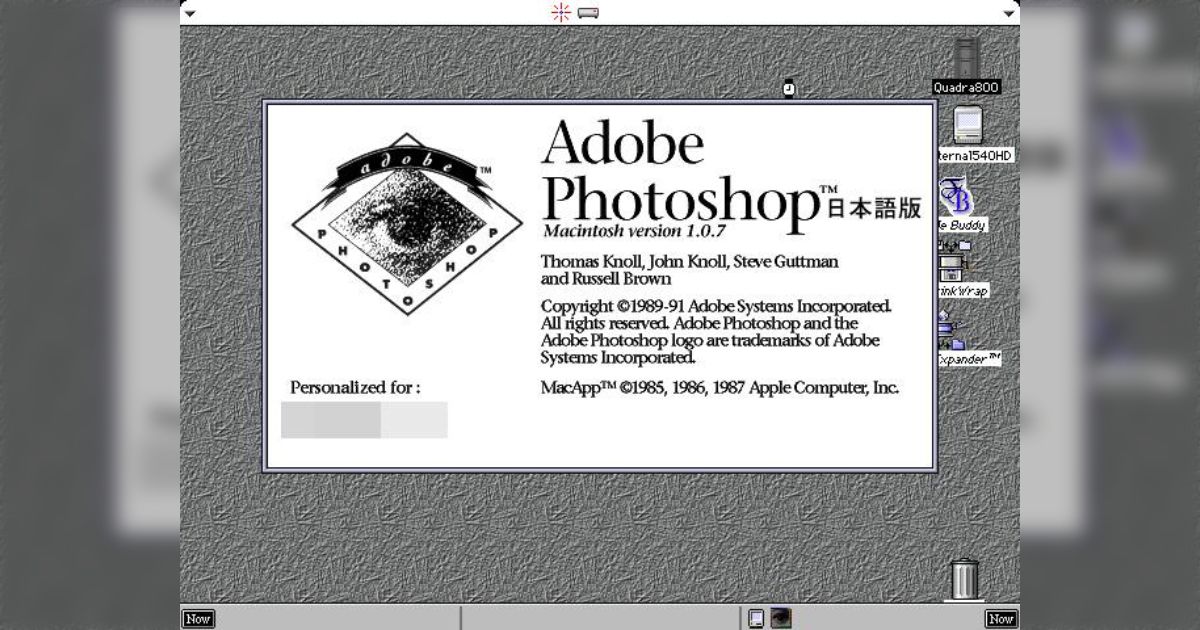Click the Macintosh version 1.0.7 text
This screenshot has height=630, width=1200.
point(634,230)
